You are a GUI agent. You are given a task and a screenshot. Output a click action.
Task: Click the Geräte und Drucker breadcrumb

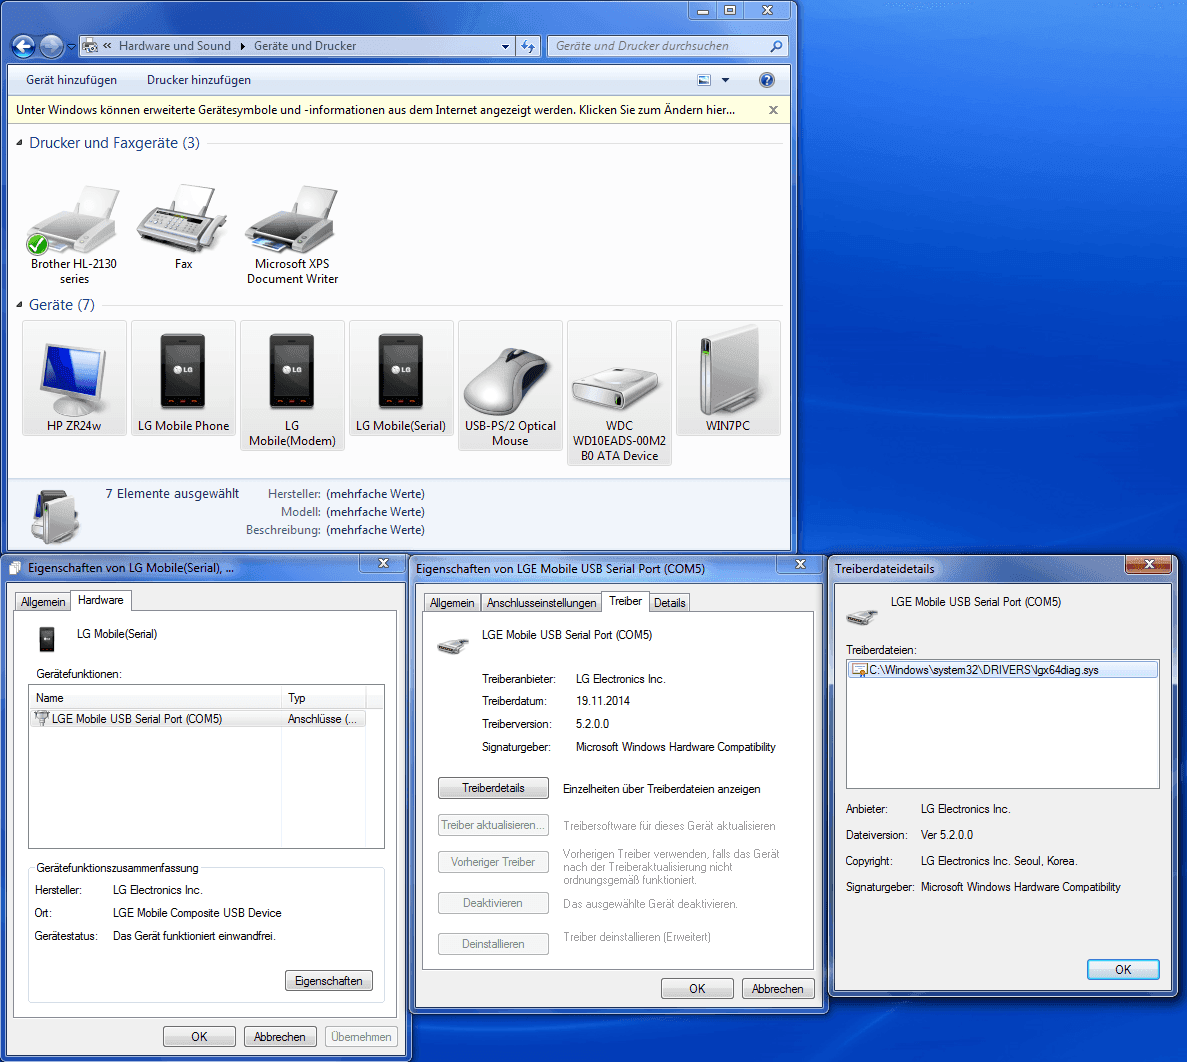point(305,46)
